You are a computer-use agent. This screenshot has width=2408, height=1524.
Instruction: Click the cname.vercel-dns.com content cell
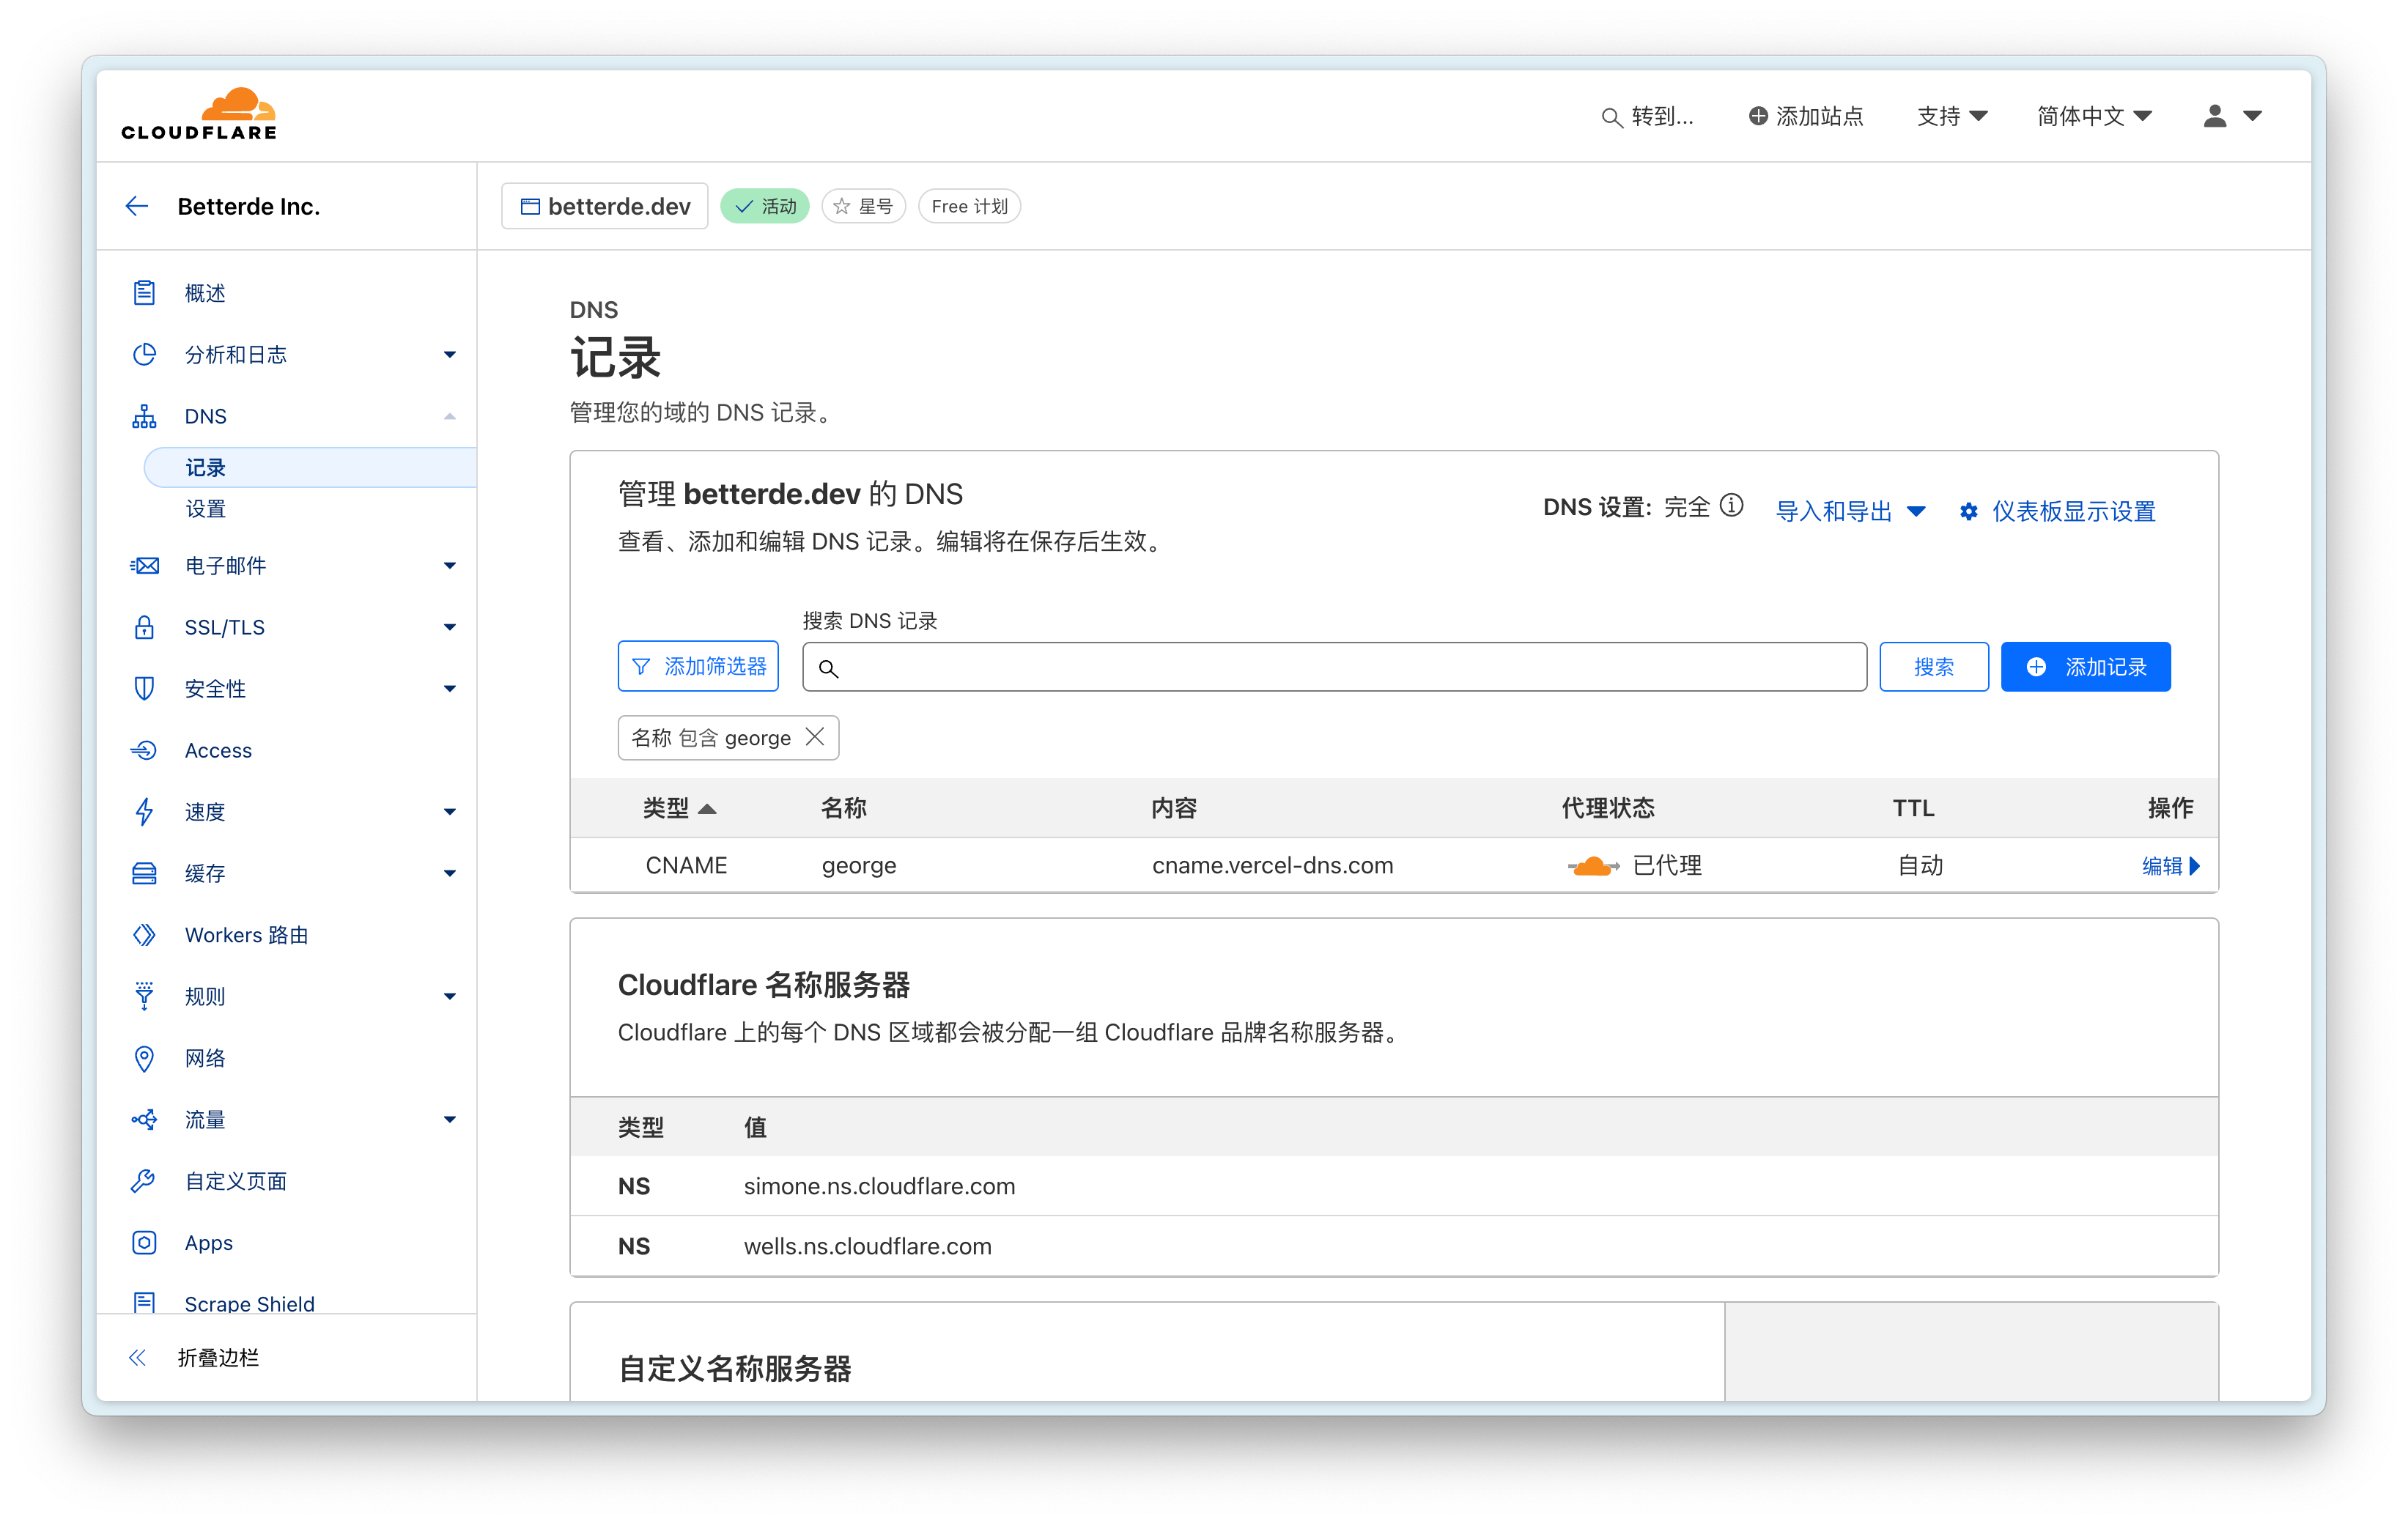click(x=1272, y=865)
